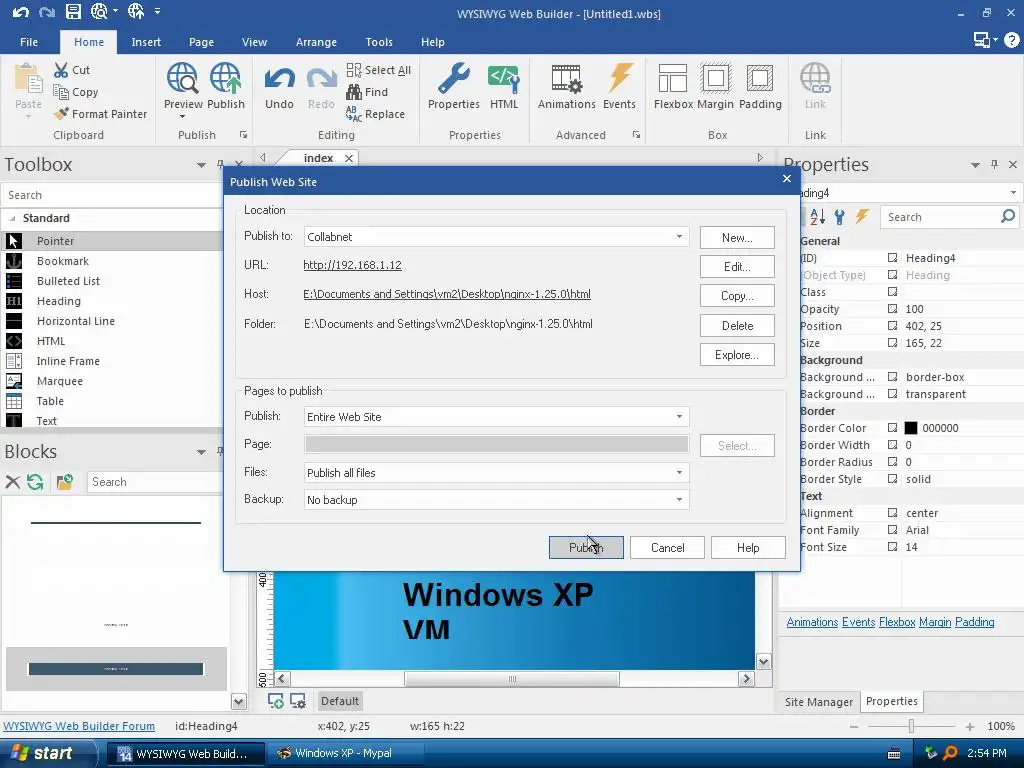Toggle the checkbox beside Font Family
Screen dimensions: 1024x768
pos(893,530)
